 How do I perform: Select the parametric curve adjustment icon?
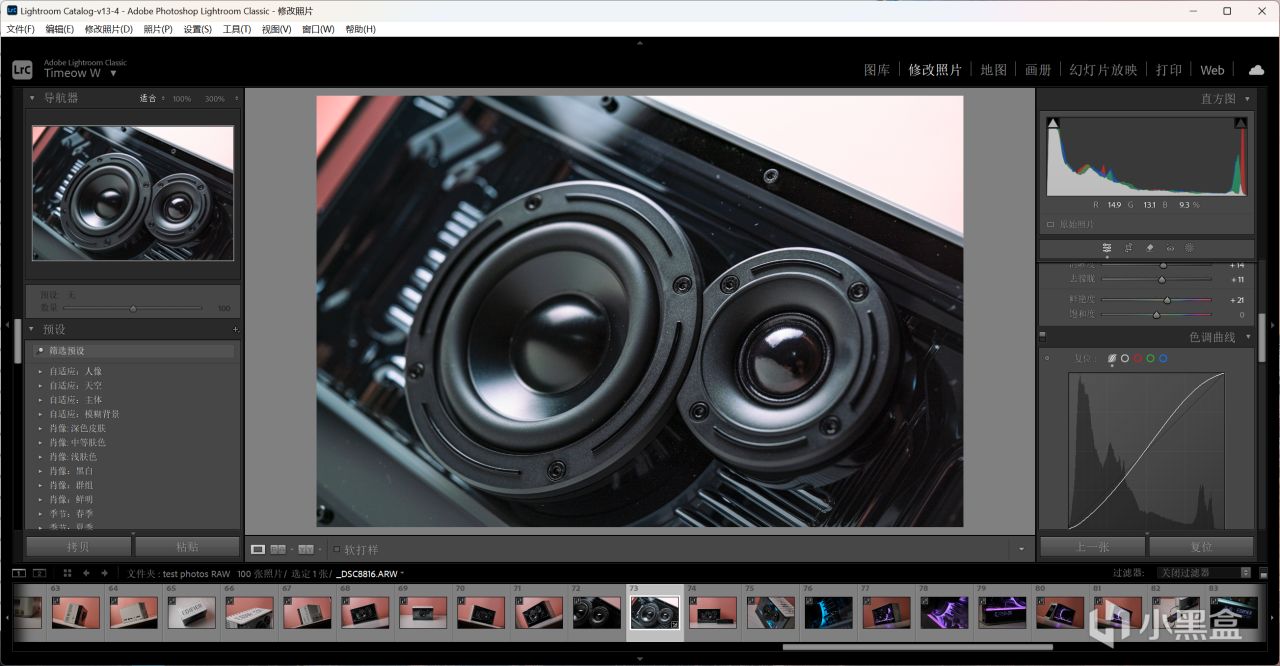[1111, 358]
